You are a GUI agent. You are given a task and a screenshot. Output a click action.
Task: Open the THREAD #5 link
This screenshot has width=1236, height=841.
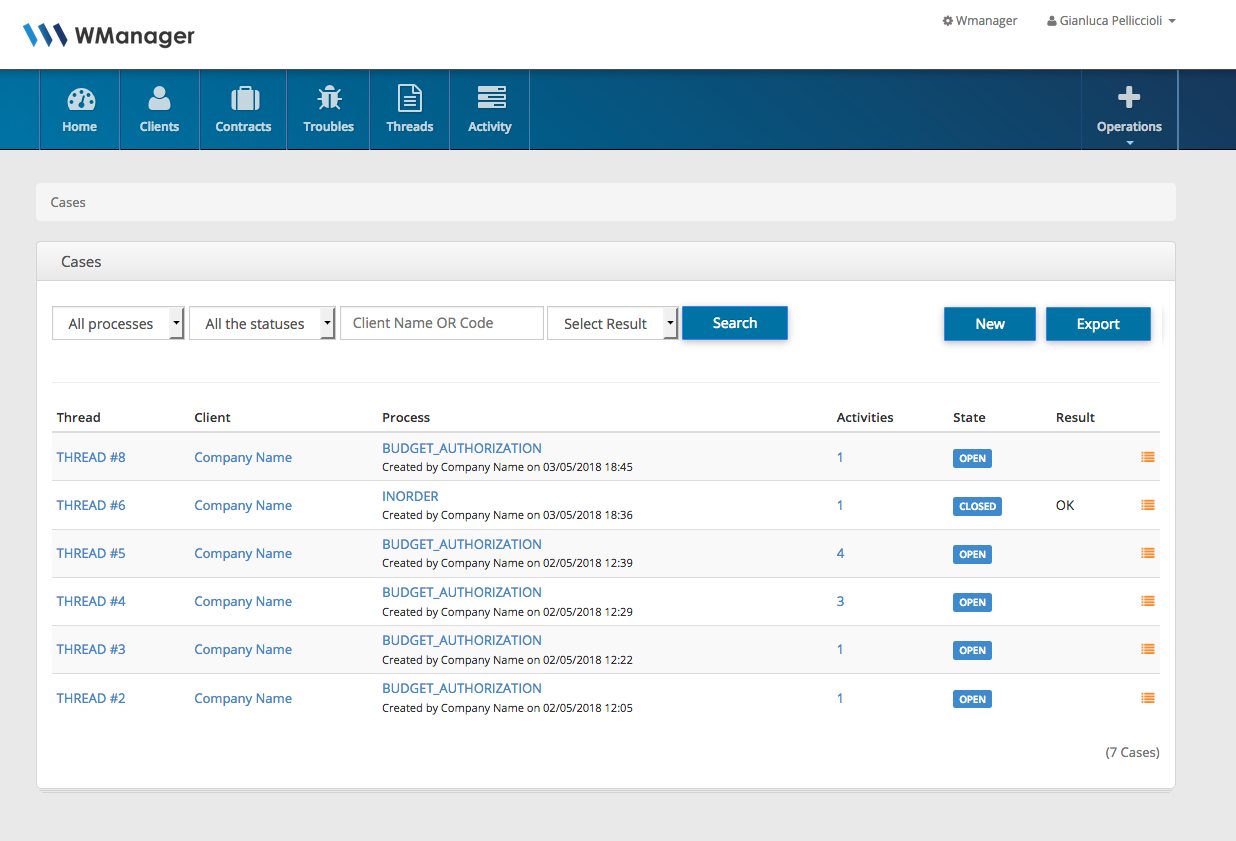click(x=91, y=553)
